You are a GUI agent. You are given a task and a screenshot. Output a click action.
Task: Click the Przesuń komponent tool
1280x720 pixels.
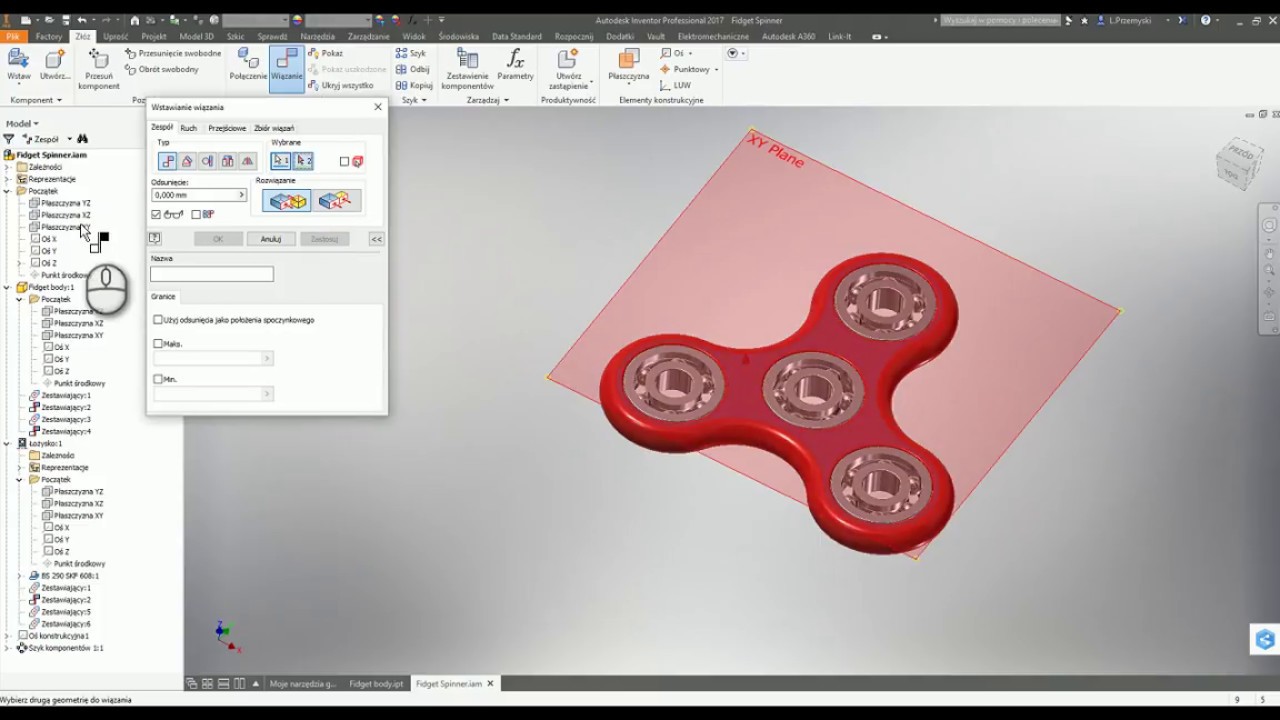click(x=99, y=69)
